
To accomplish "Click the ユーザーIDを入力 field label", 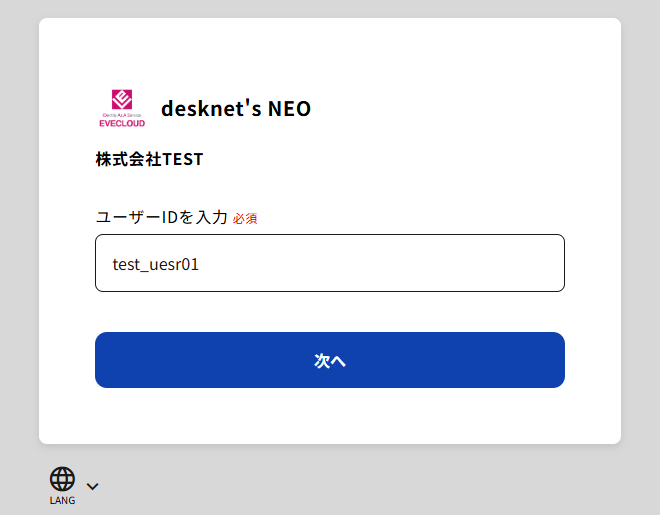I will (x=161, y=217).
